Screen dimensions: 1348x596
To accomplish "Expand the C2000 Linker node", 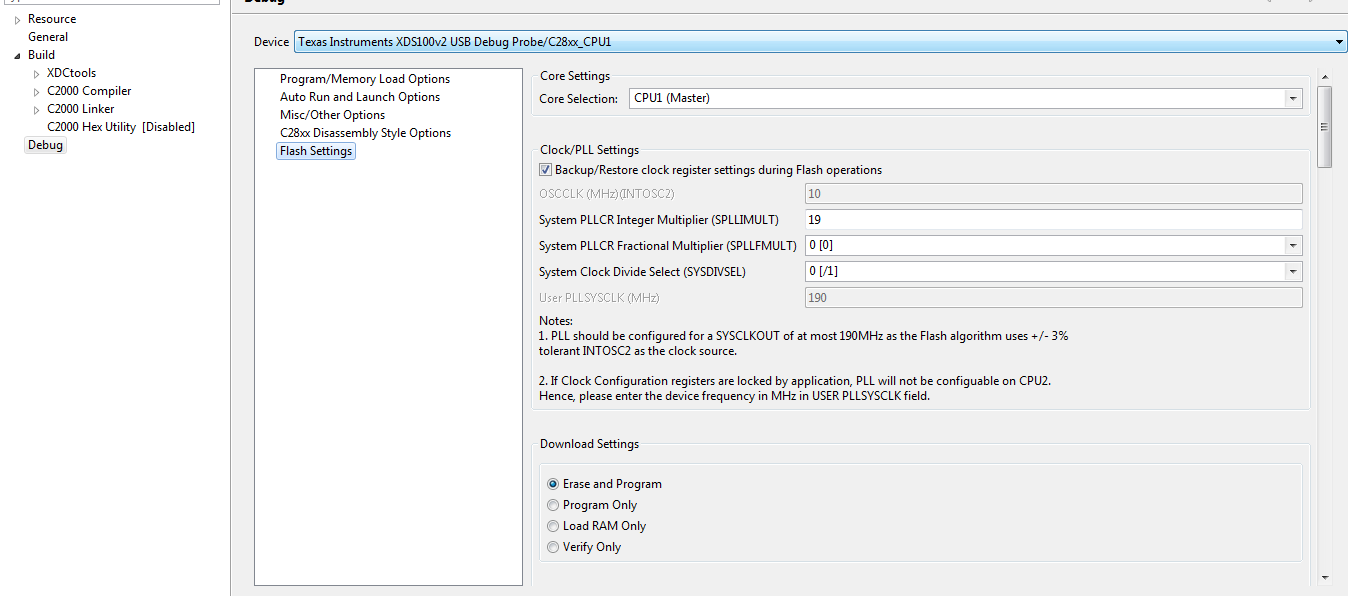I will coord(37,110).
